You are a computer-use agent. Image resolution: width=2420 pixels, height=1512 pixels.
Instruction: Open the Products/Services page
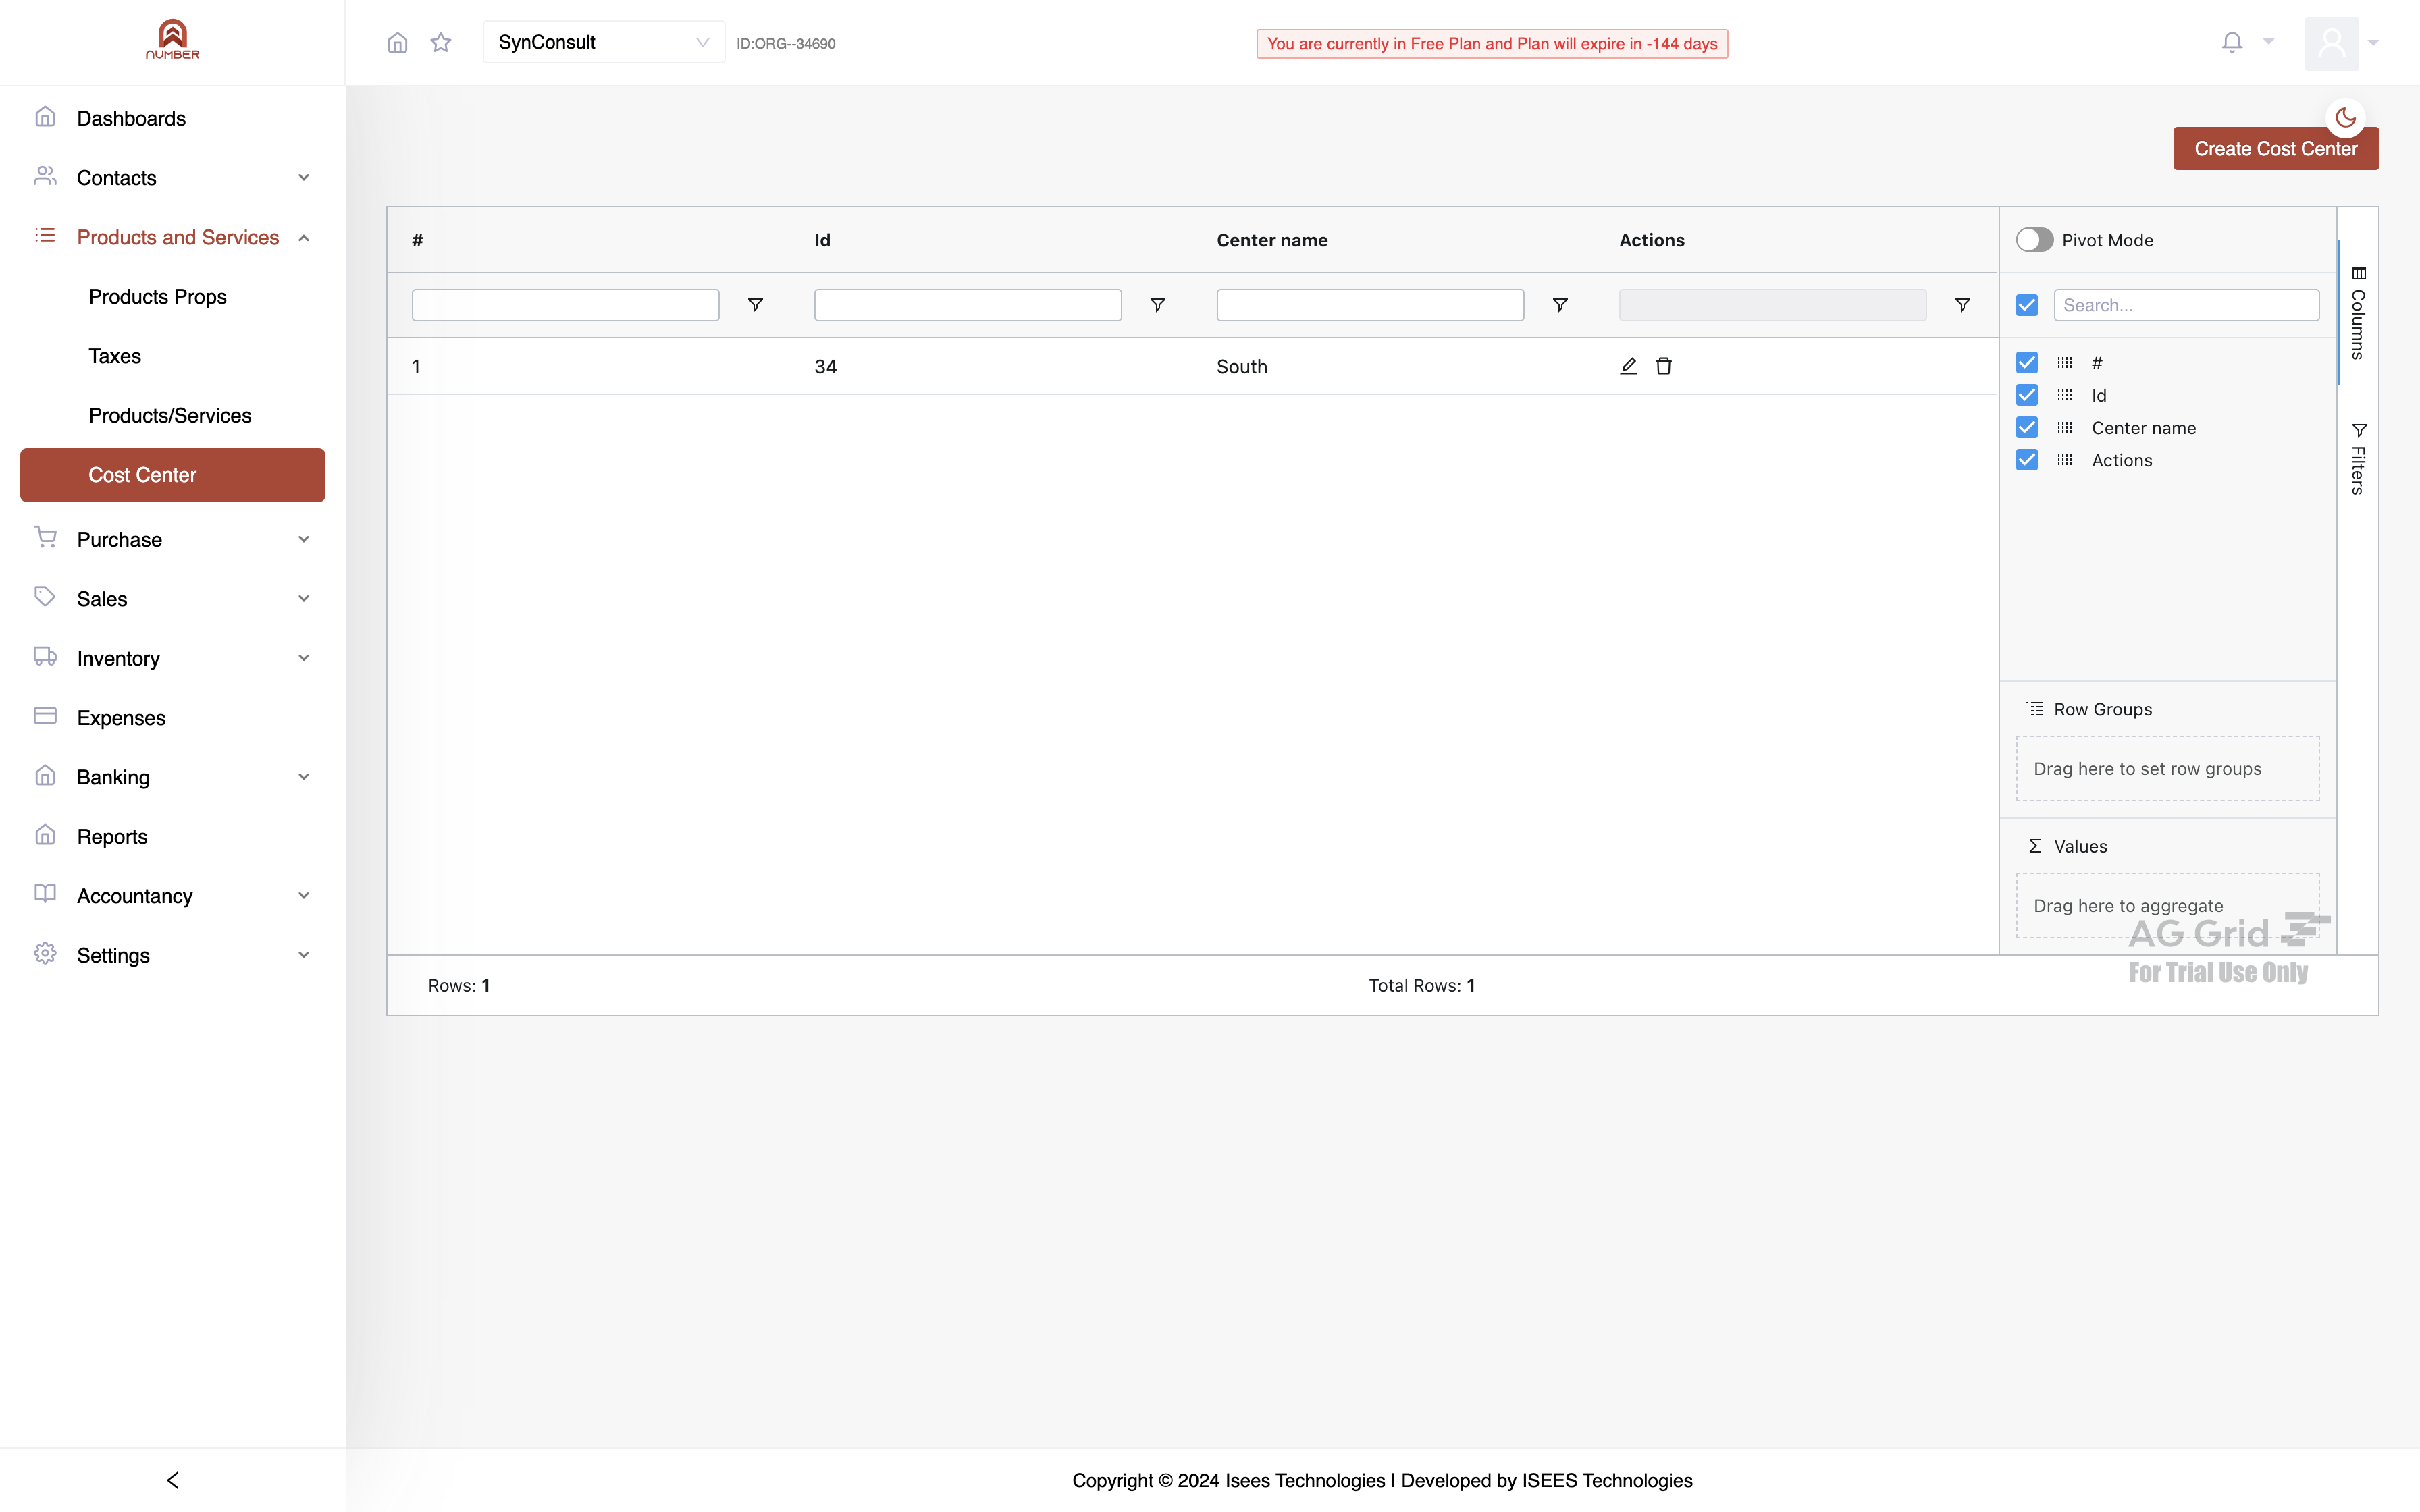coord(170,415)
